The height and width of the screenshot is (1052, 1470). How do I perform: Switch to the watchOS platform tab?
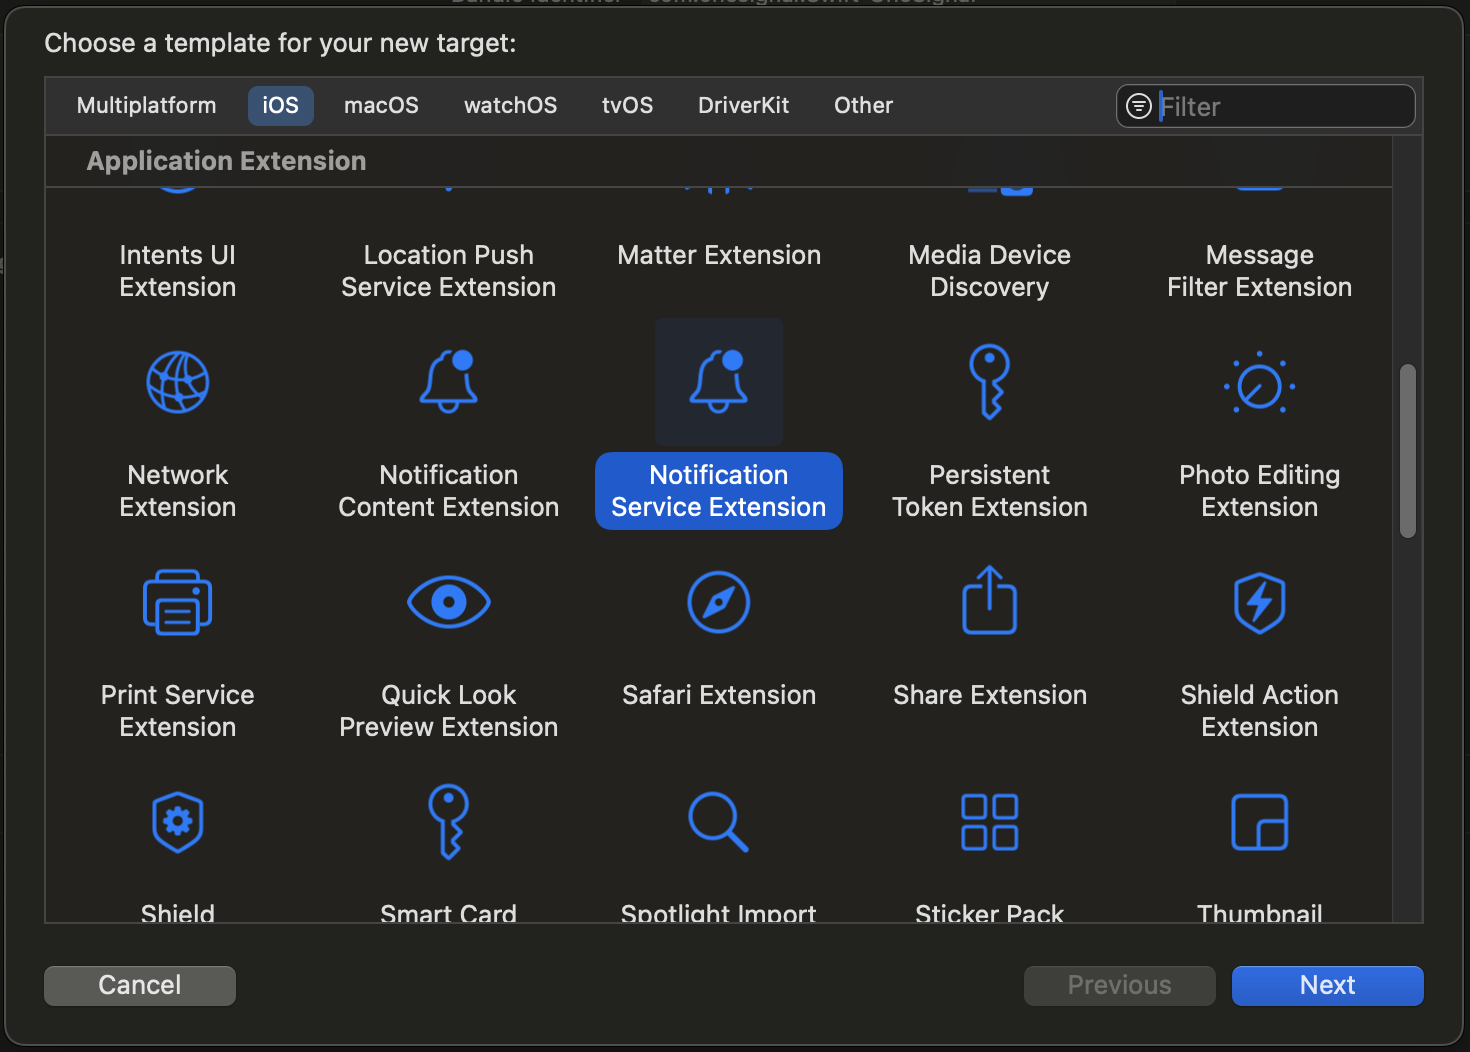pos(510,106)
